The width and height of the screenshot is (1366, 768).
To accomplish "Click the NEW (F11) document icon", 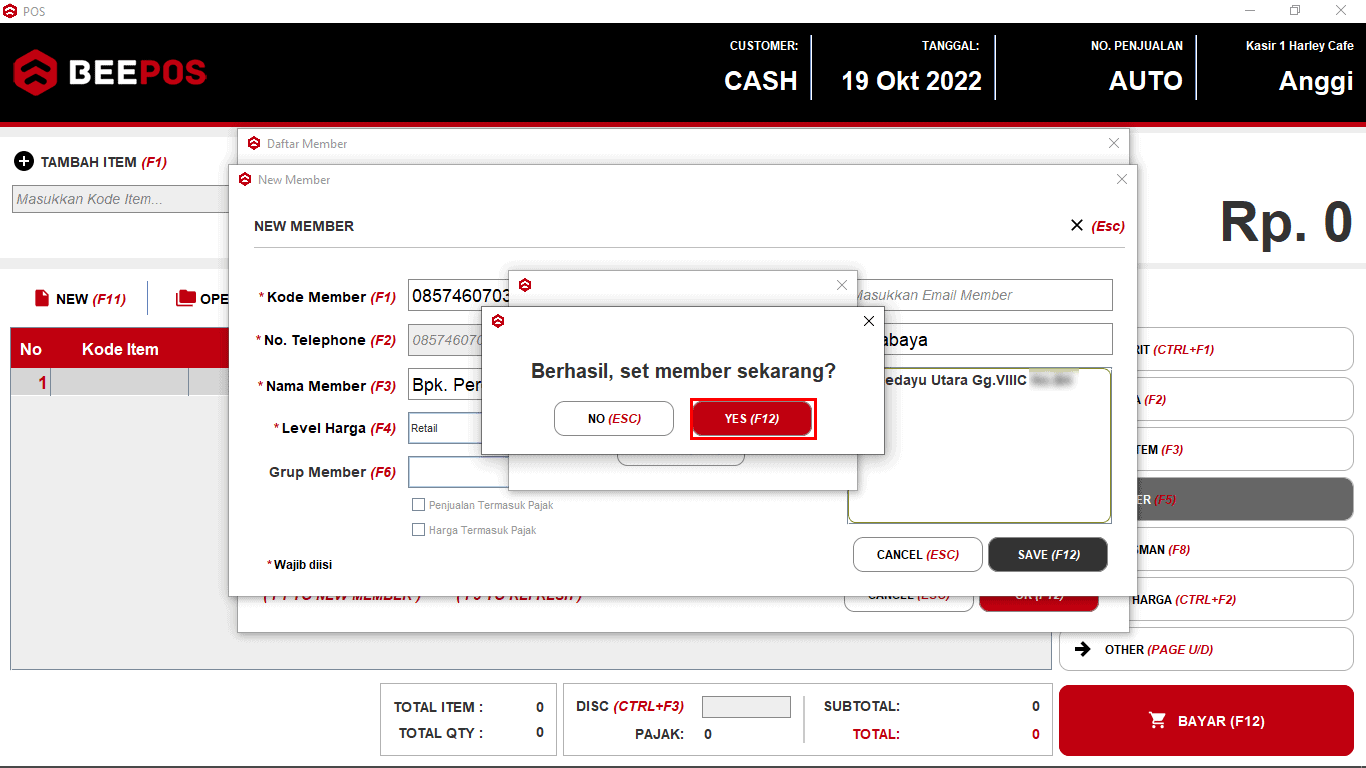I will click(x=42, y=298).
